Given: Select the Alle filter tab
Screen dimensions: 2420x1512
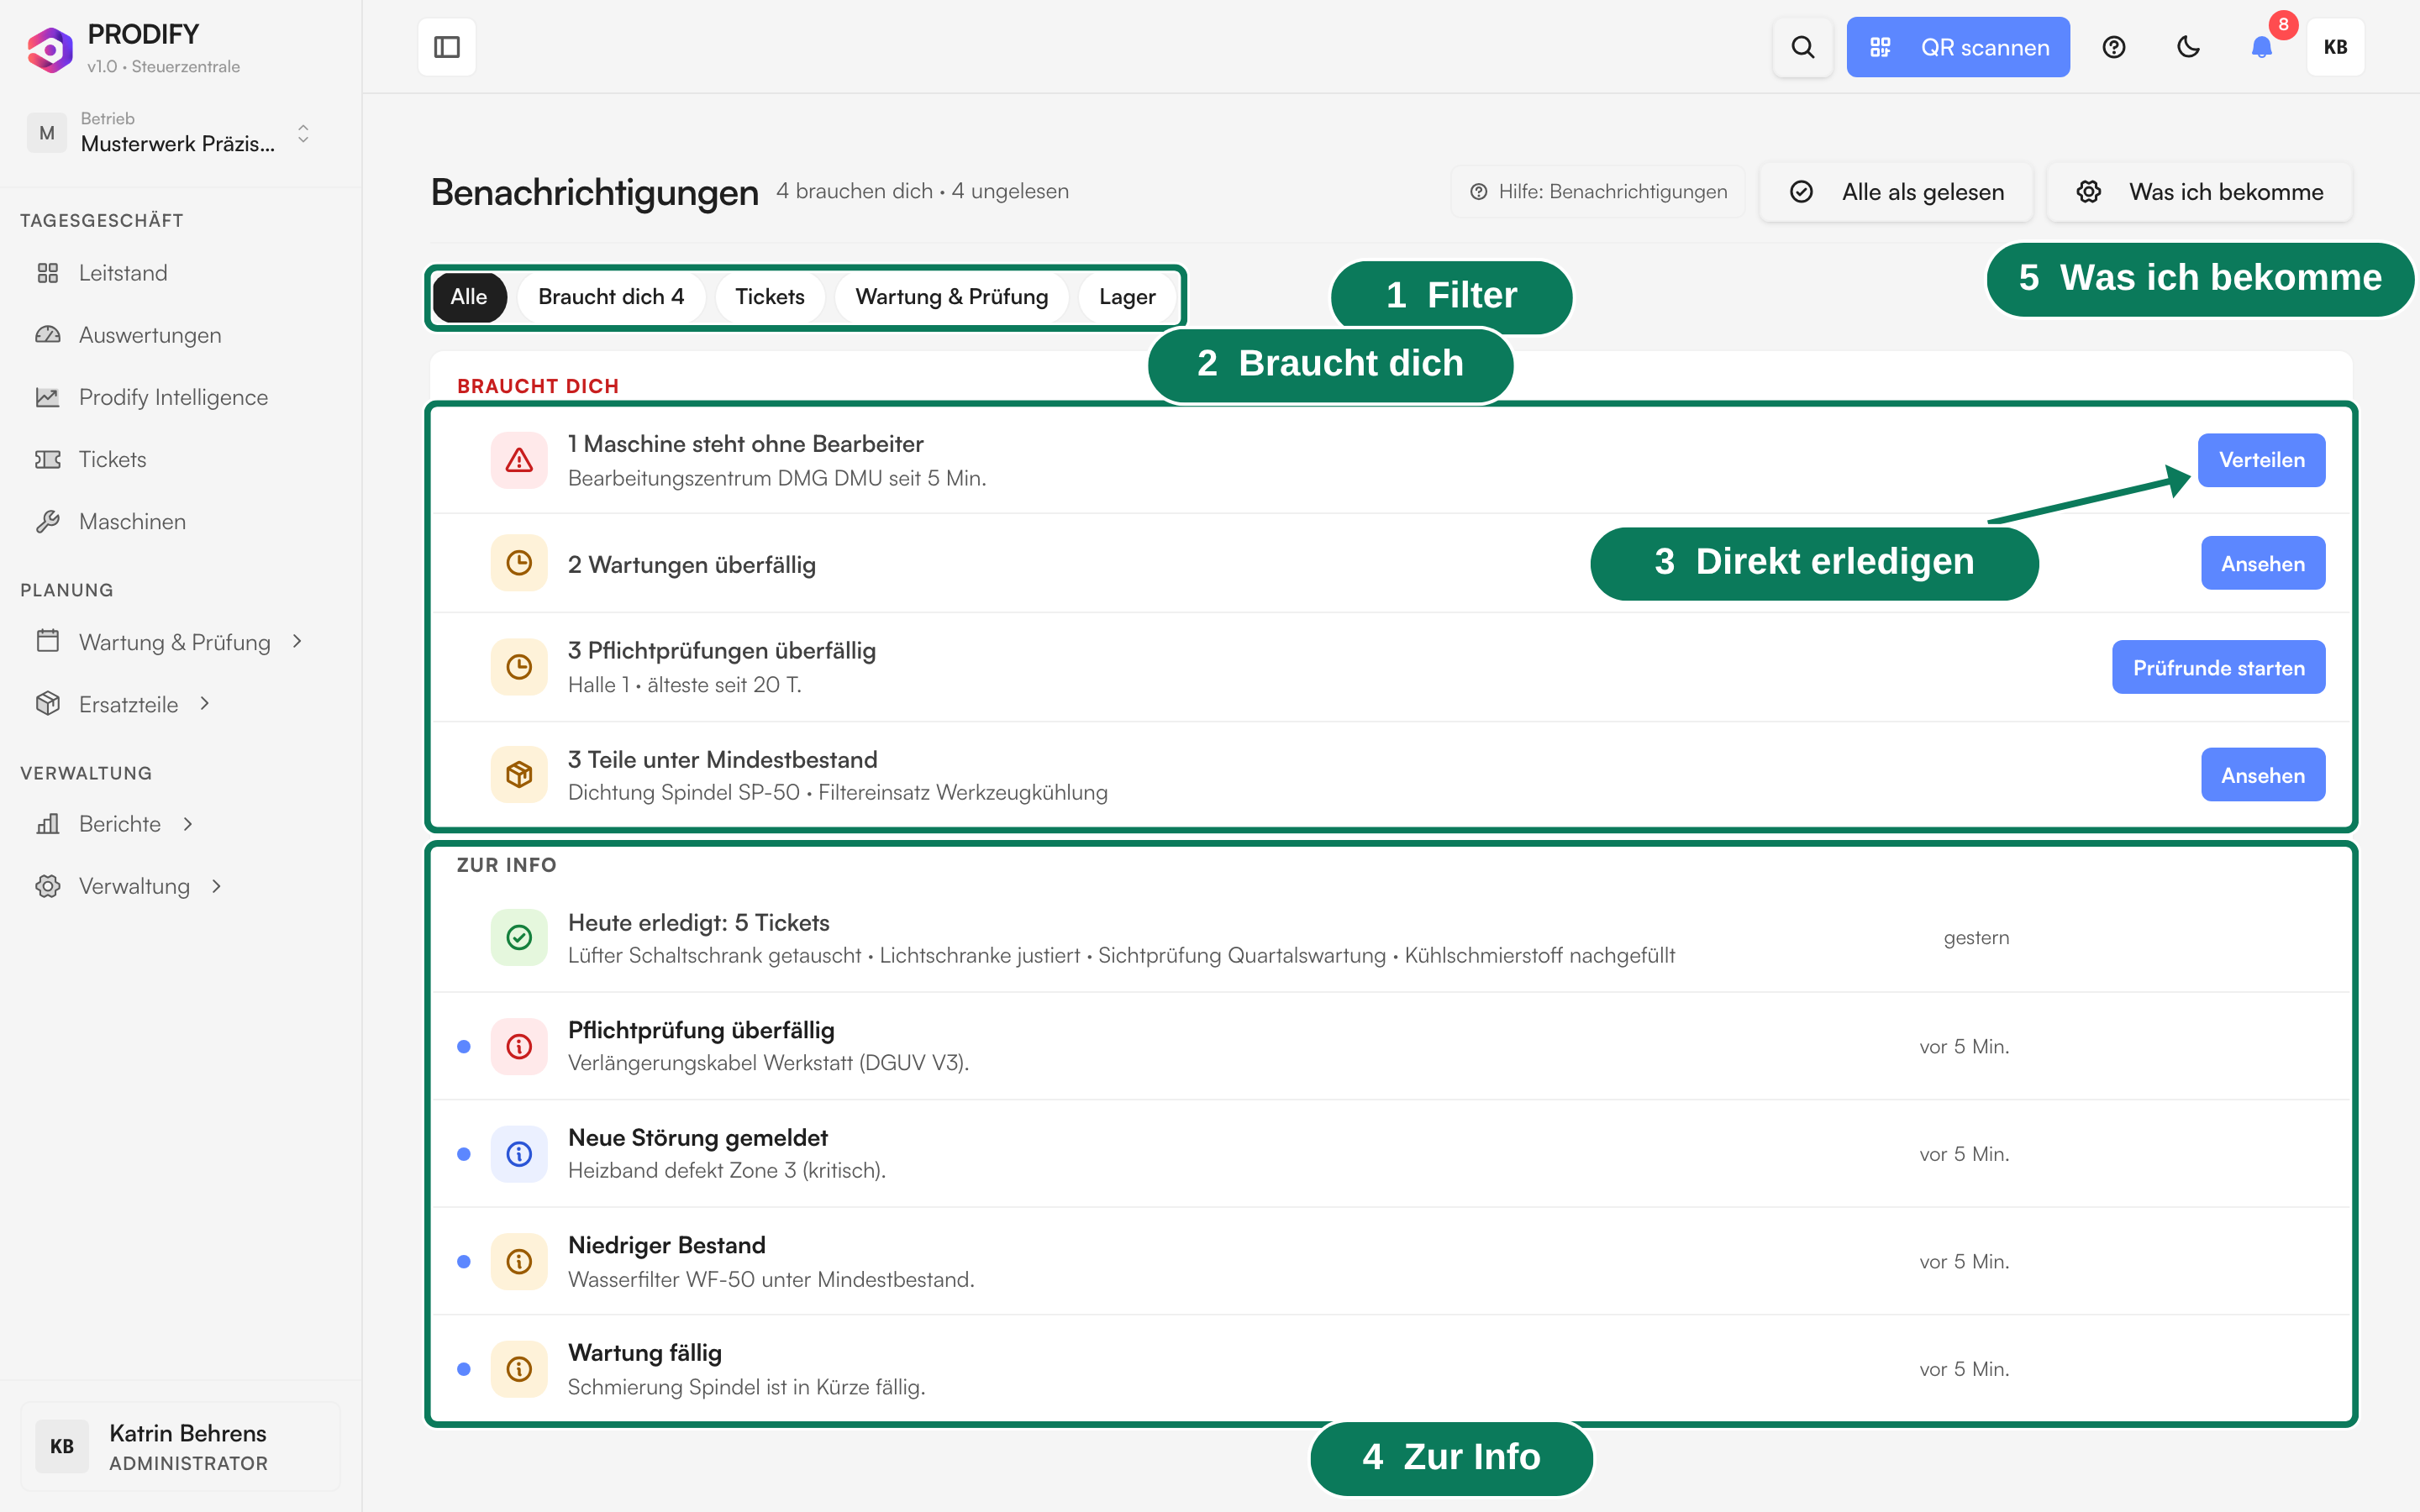Looking at the screenshot, I should point(469,297).
